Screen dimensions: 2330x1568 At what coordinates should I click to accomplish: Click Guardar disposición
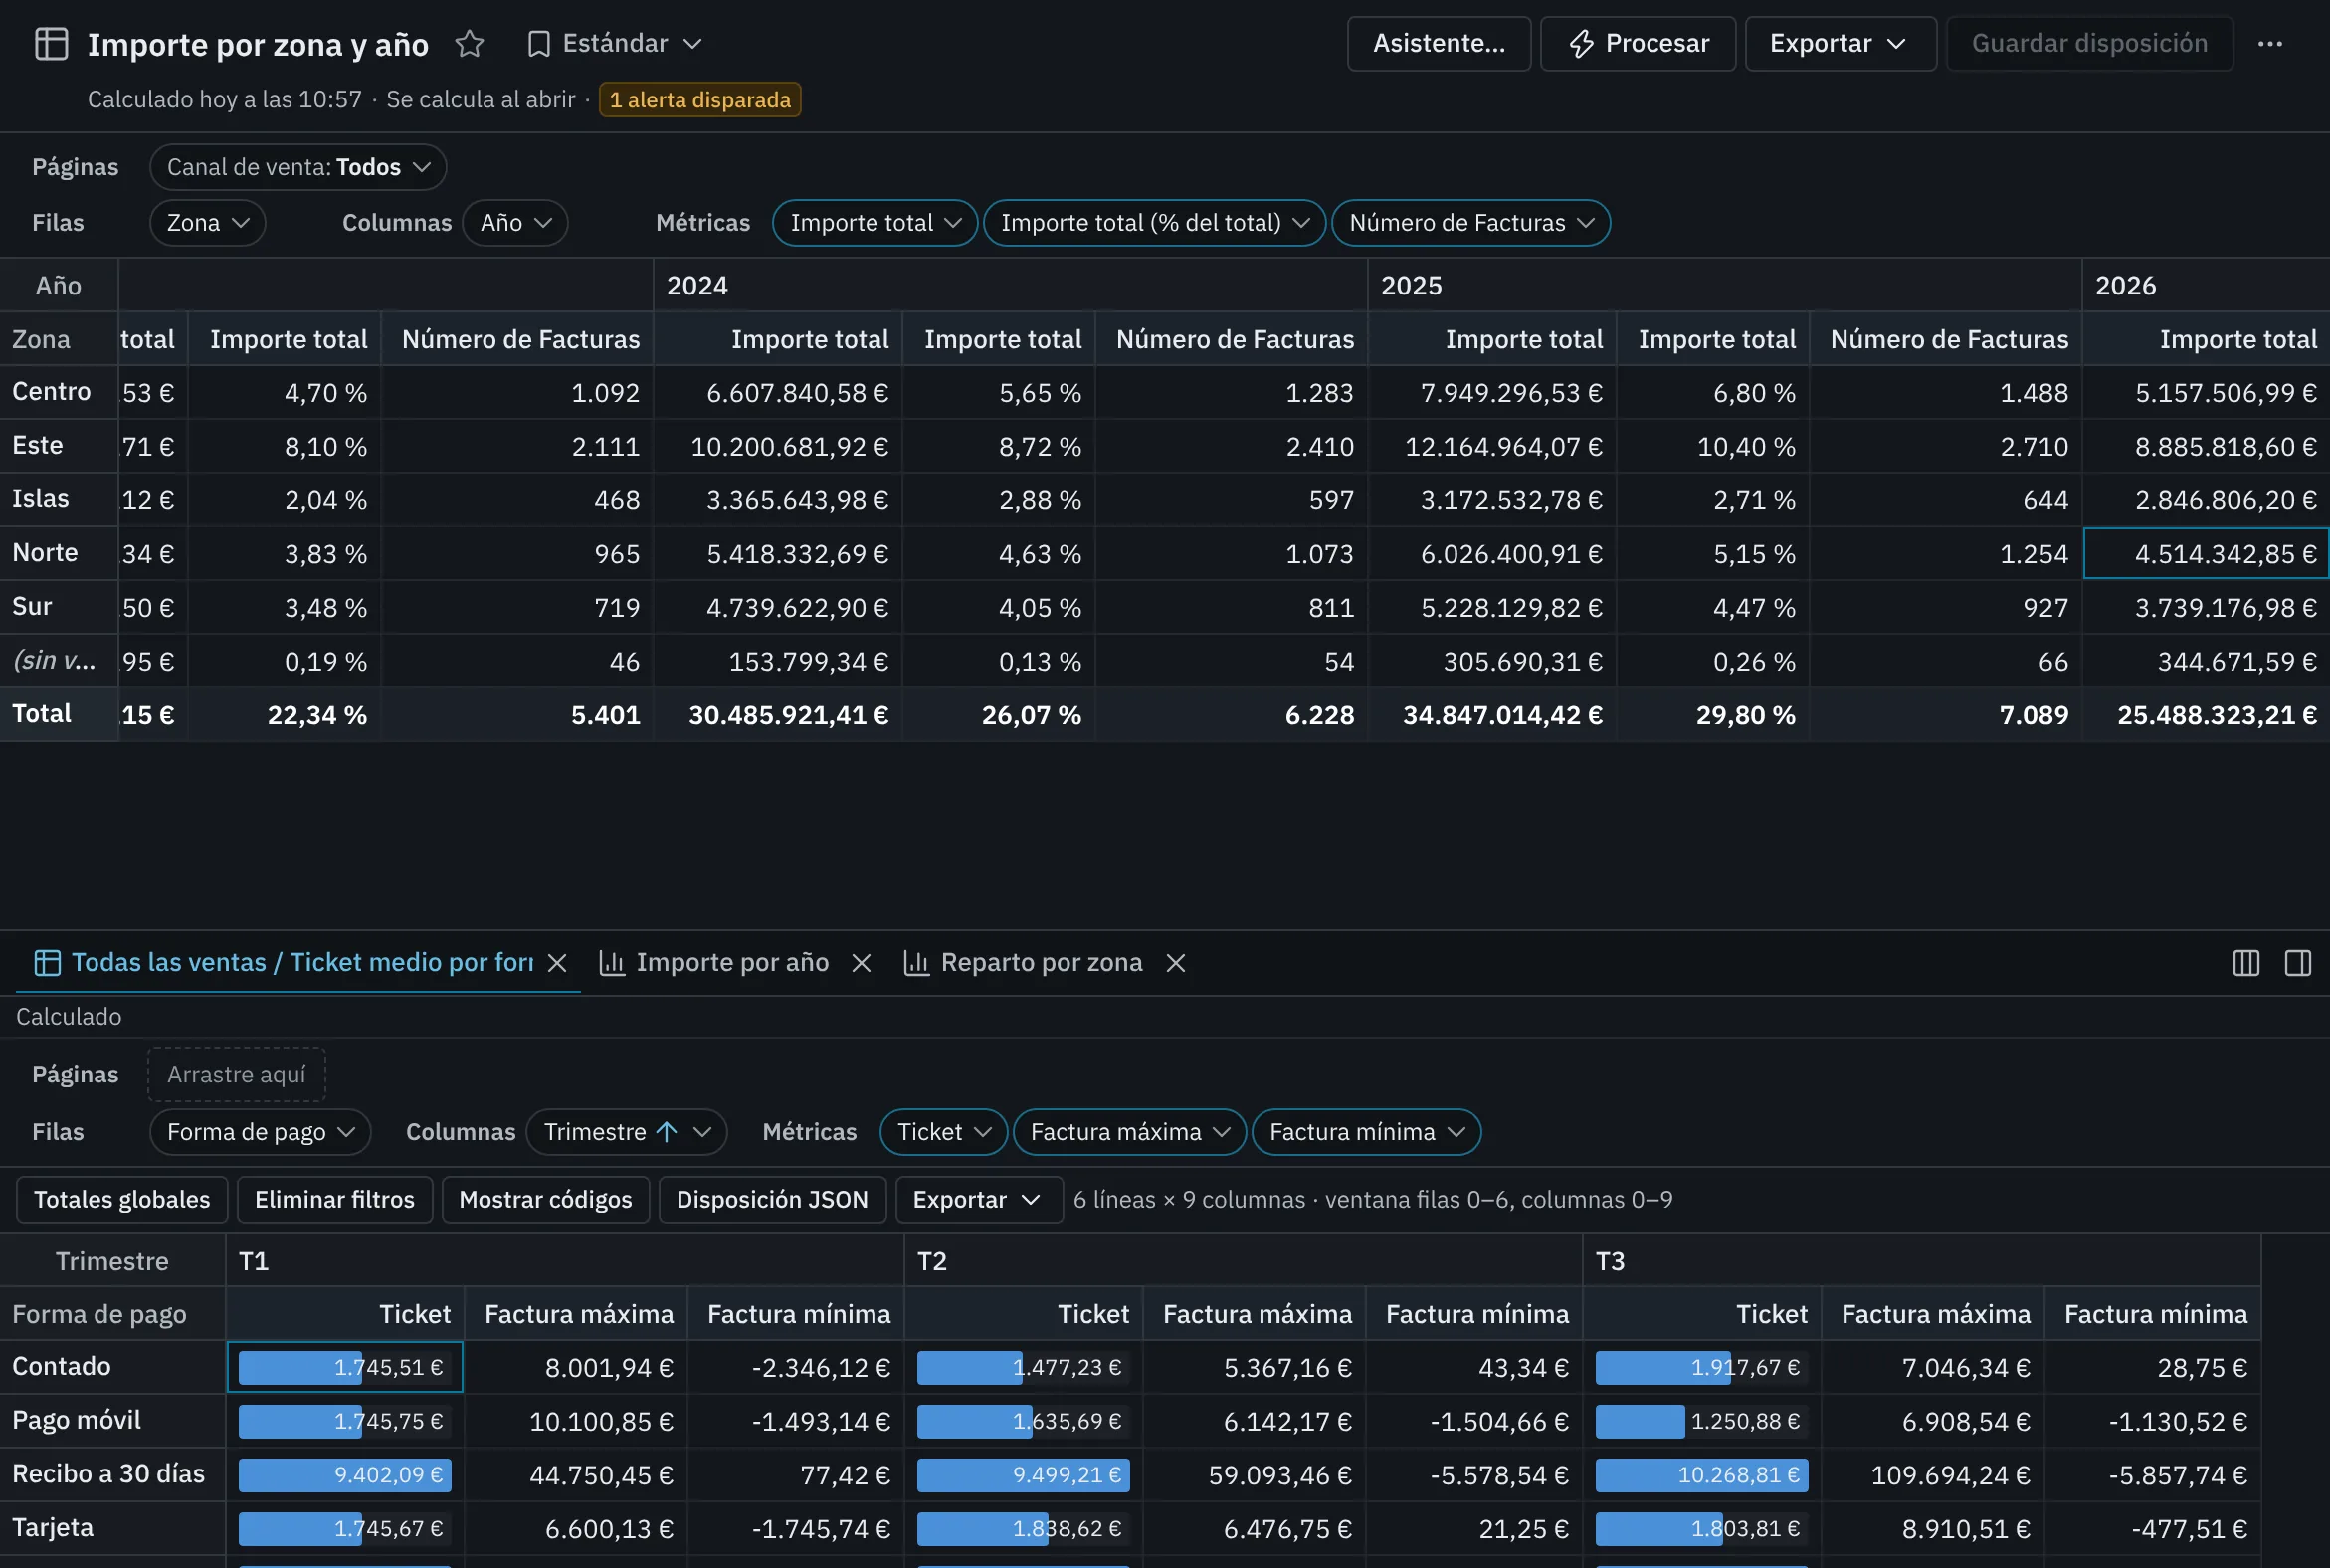2089,44
